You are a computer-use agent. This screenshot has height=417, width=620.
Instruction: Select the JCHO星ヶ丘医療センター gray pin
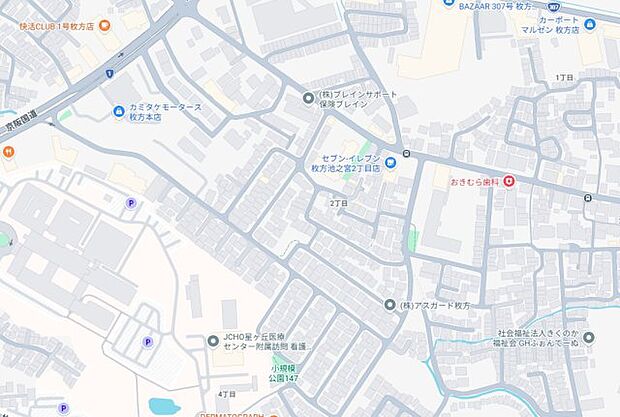point(214,341)
